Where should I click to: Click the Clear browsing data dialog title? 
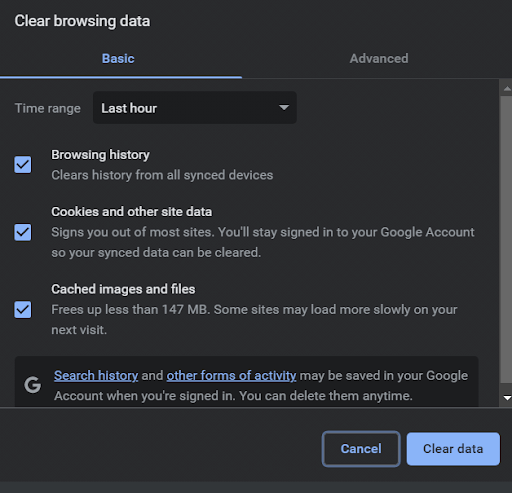82,21
